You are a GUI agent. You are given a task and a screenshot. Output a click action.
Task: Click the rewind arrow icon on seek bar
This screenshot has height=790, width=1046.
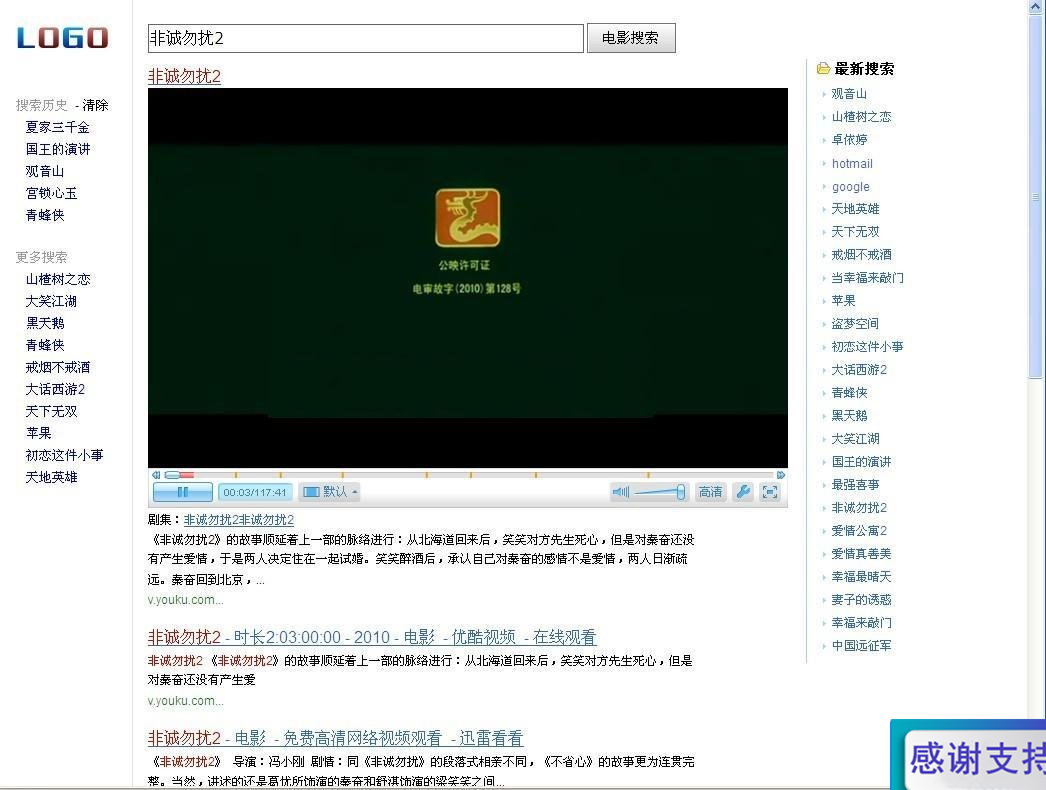pos(155,475)
